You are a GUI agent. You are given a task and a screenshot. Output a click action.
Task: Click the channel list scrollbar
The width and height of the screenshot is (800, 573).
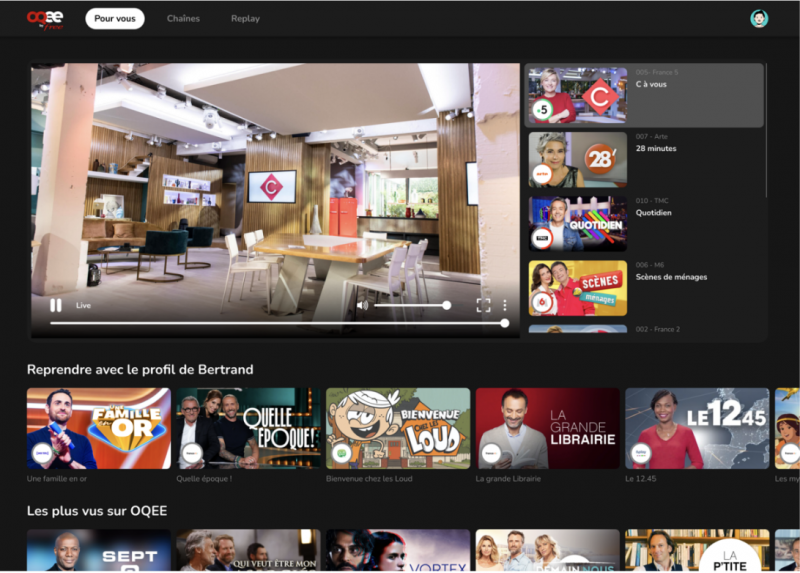pos(766,130)
